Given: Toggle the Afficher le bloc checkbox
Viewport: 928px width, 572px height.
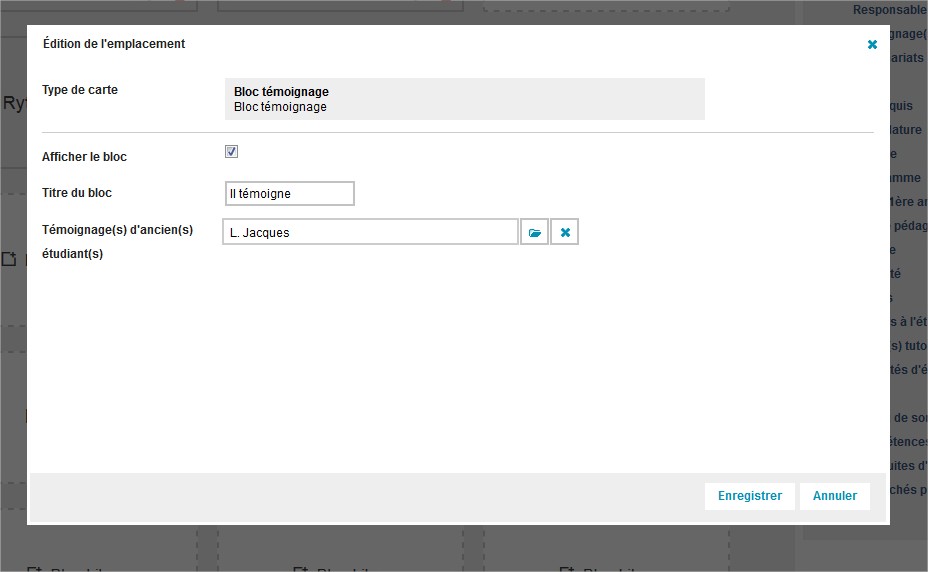Looking at the screenshot, I should [231, 152].
